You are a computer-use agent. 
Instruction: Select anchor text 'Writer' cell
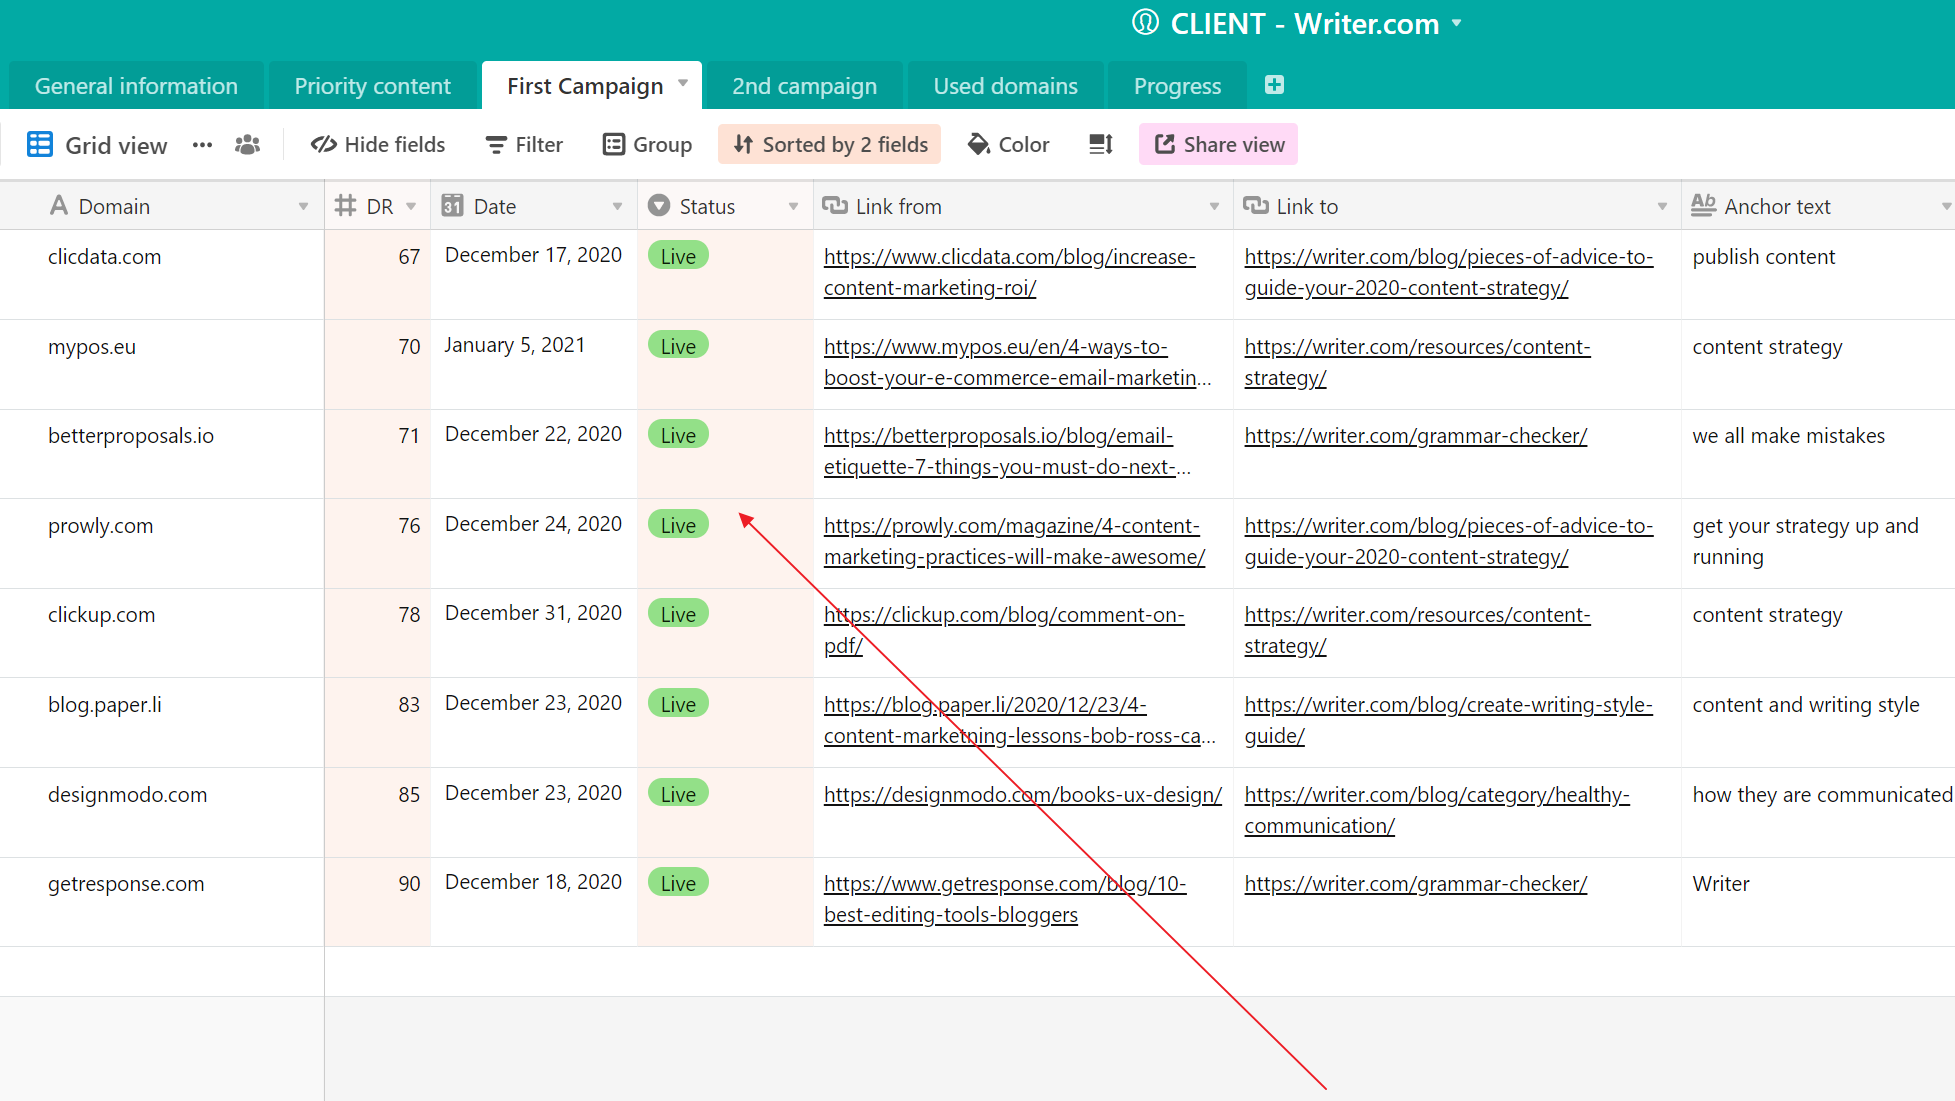[x=1818, y=902]
